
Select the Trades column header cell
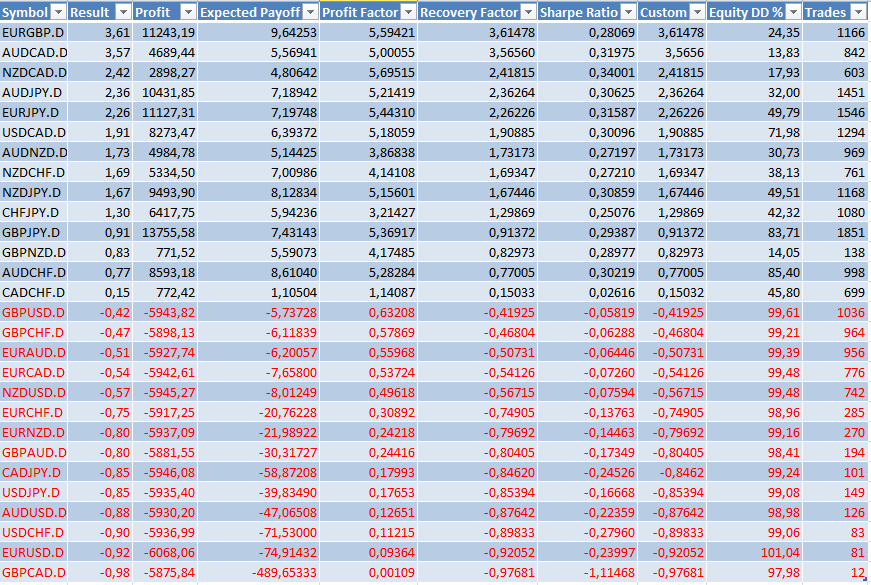(x=835, y=12)
